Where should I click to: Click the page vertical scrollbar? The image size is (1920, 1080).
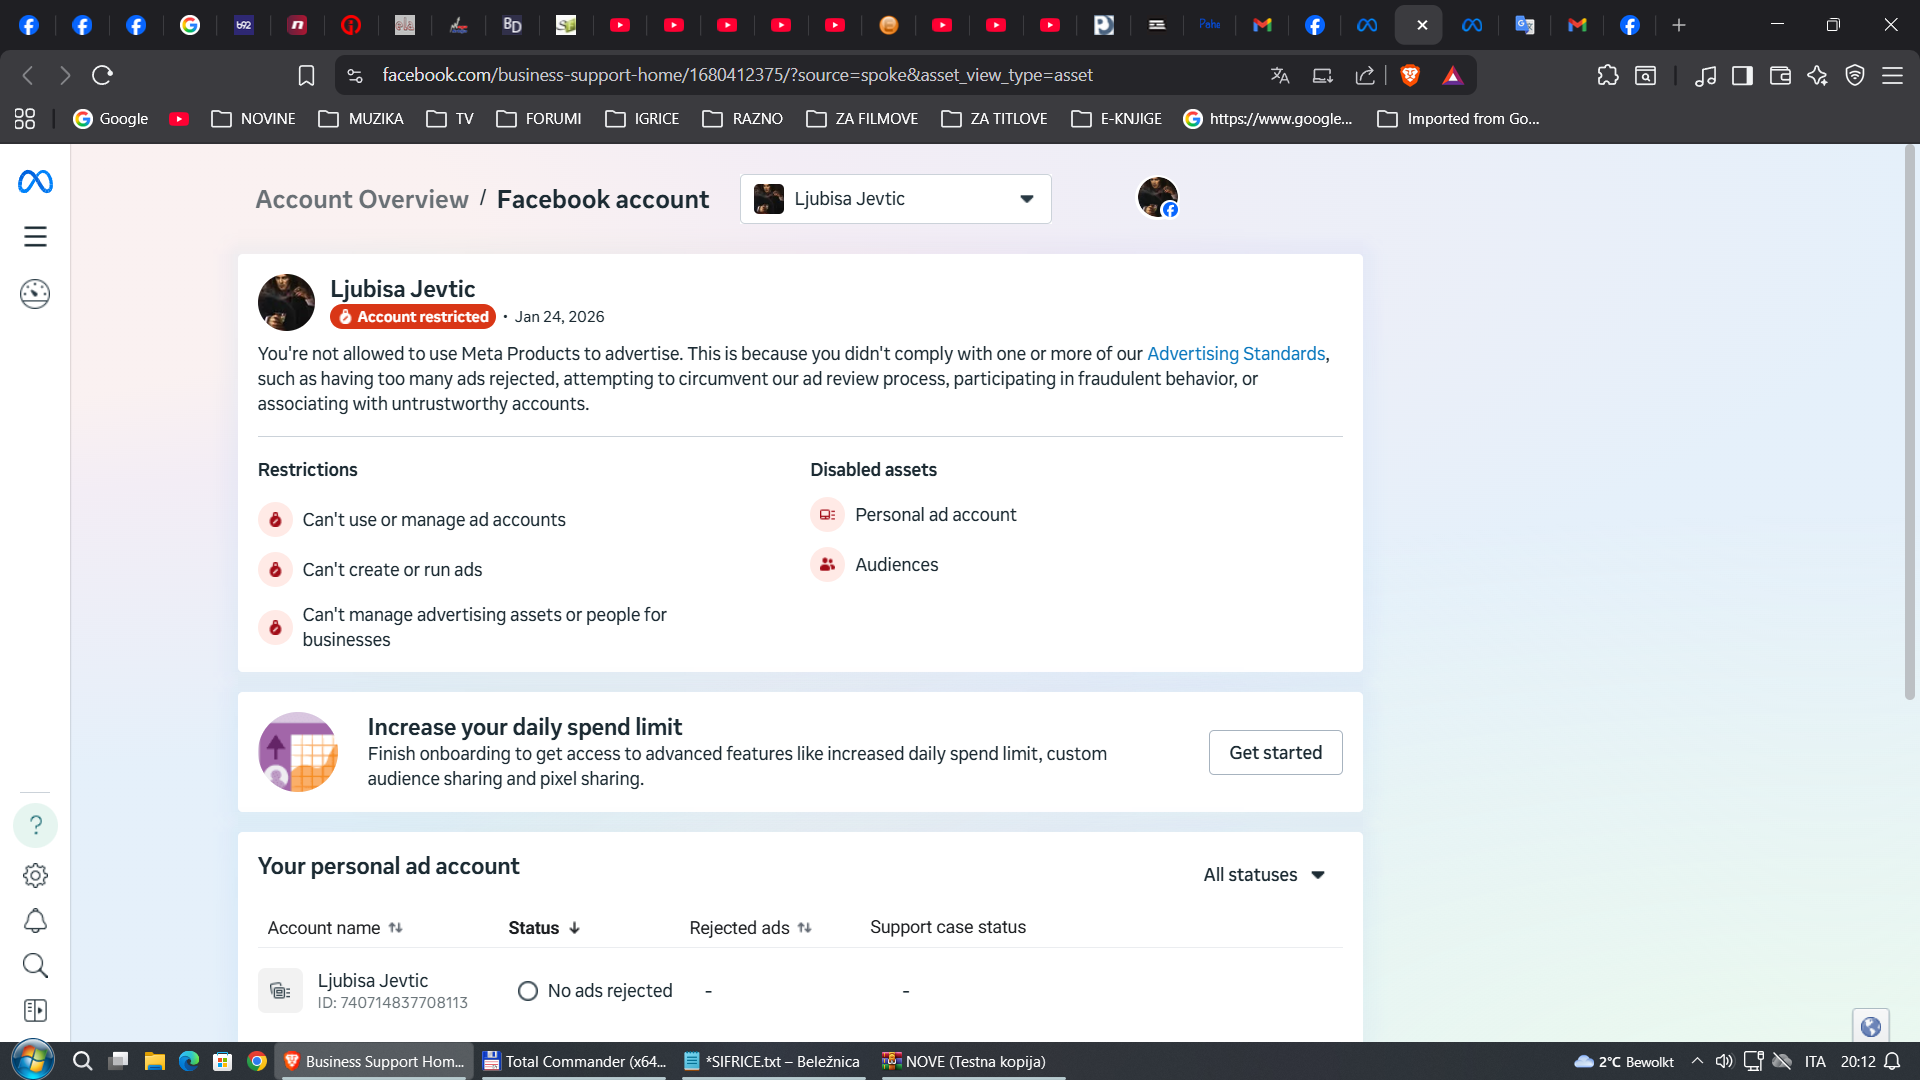coord(1909,420)
